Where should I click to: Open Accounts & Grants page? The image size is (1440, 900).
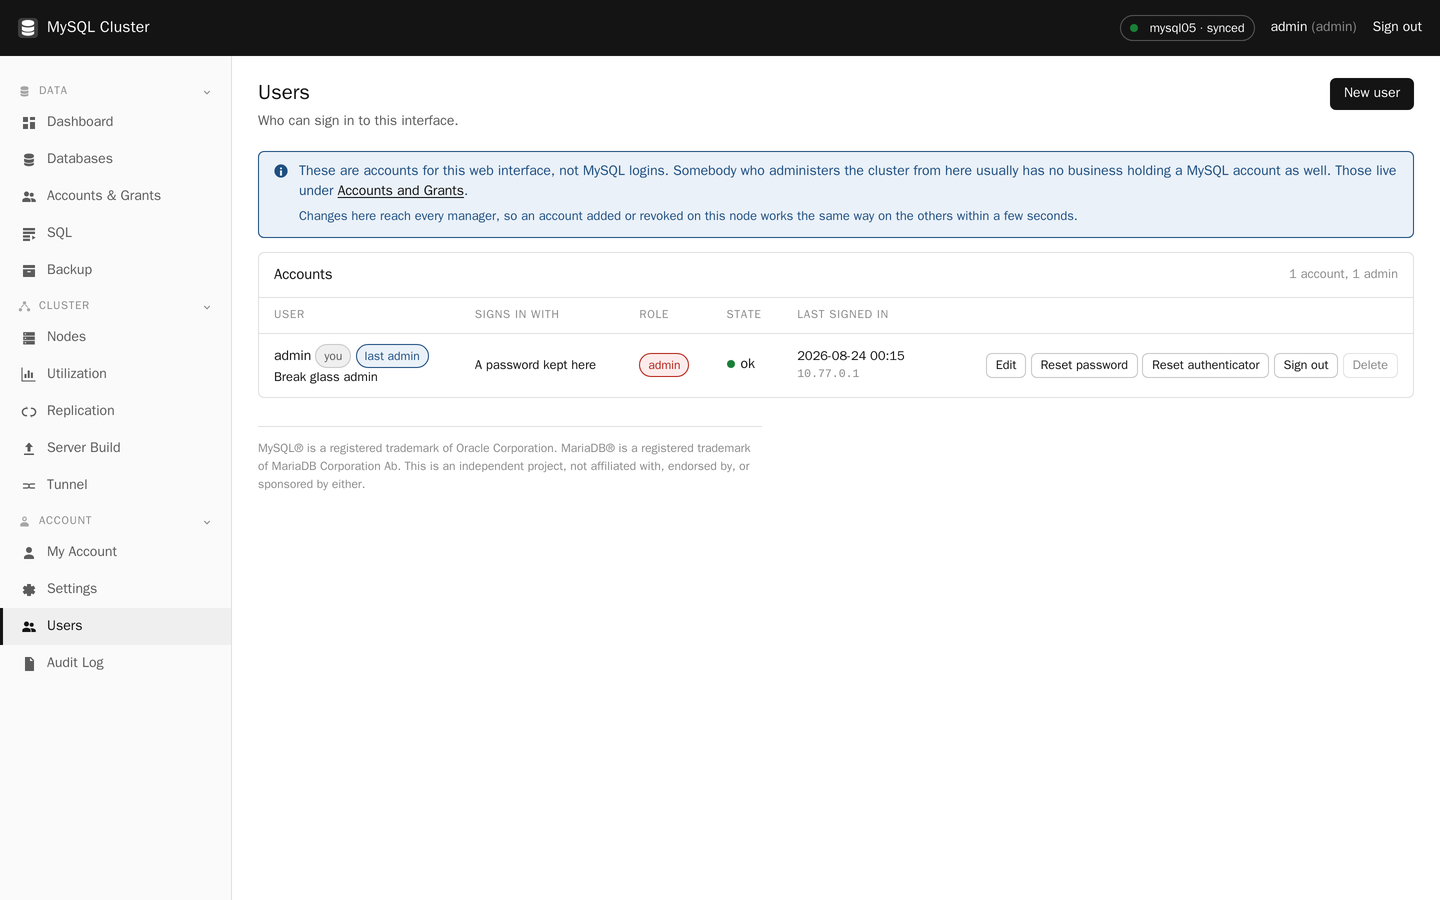click(115, 196)
